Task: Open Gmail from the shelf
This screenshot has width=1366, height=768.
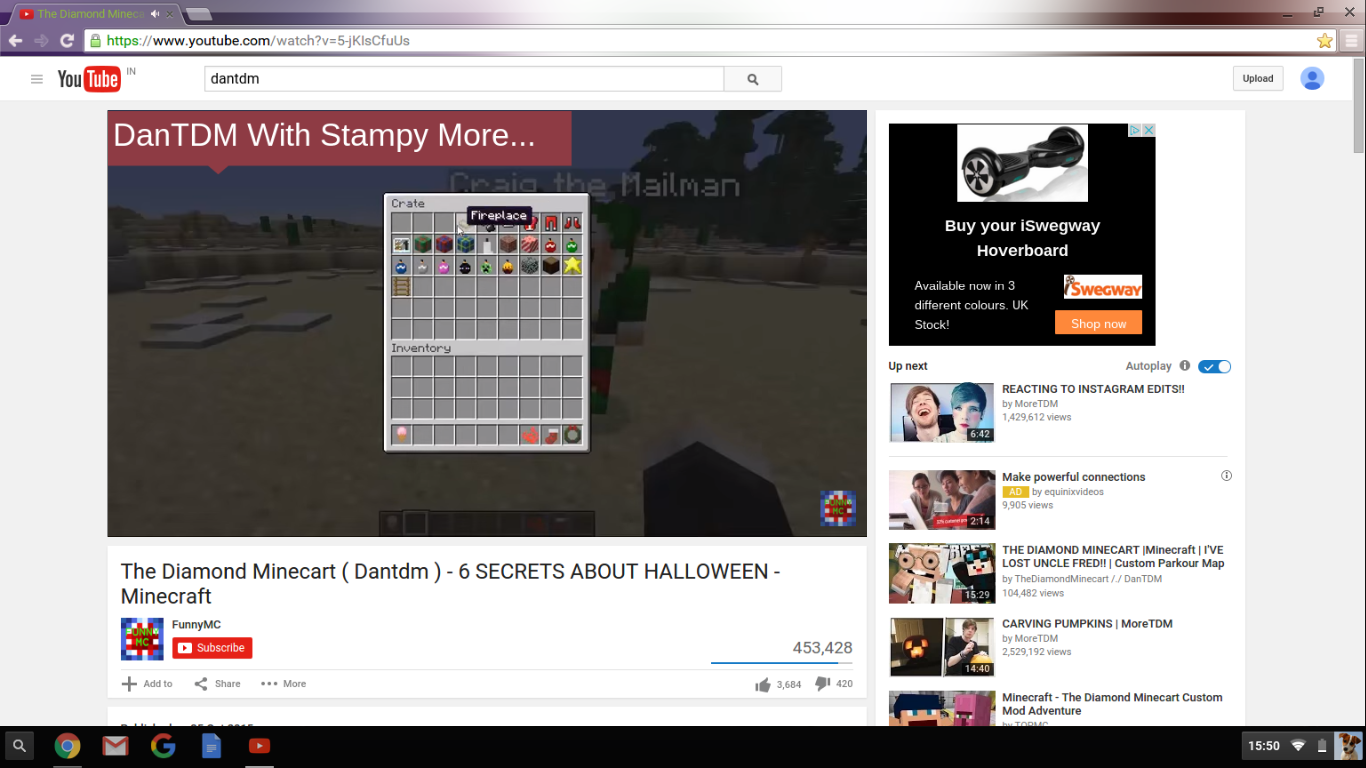Action: coord(115,746)
